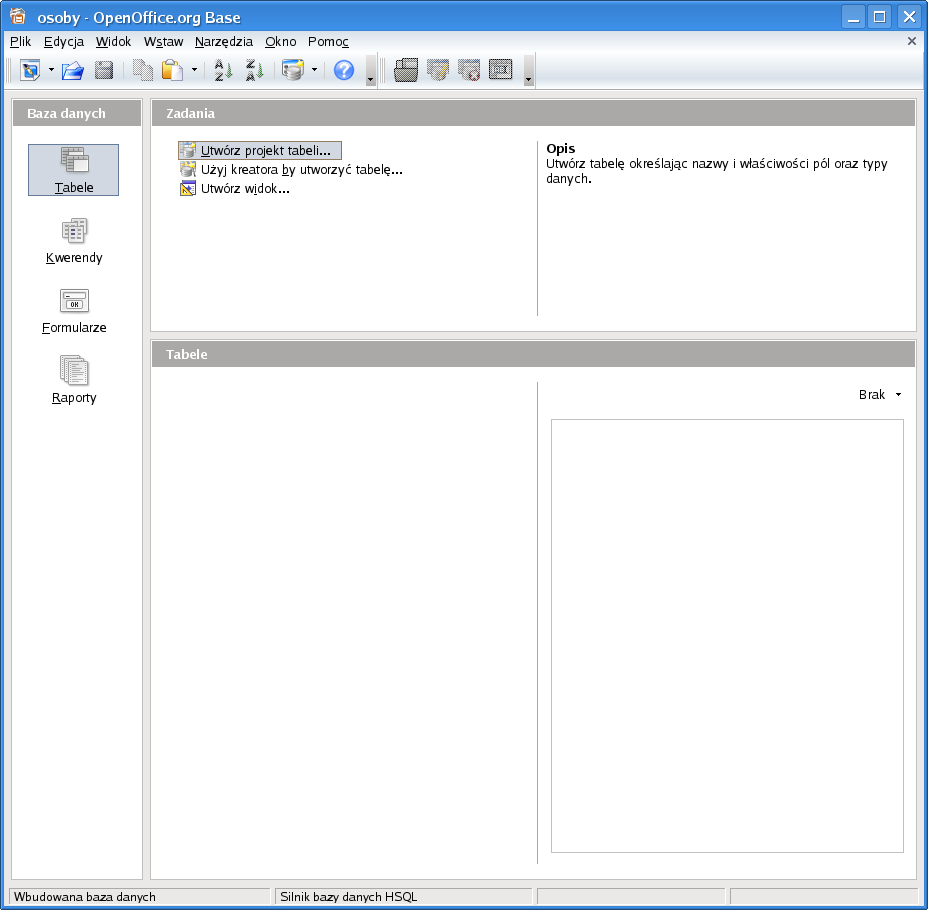Click the Rename table toolbar icon
Screen dimensions: 928x910
(501, 70)
